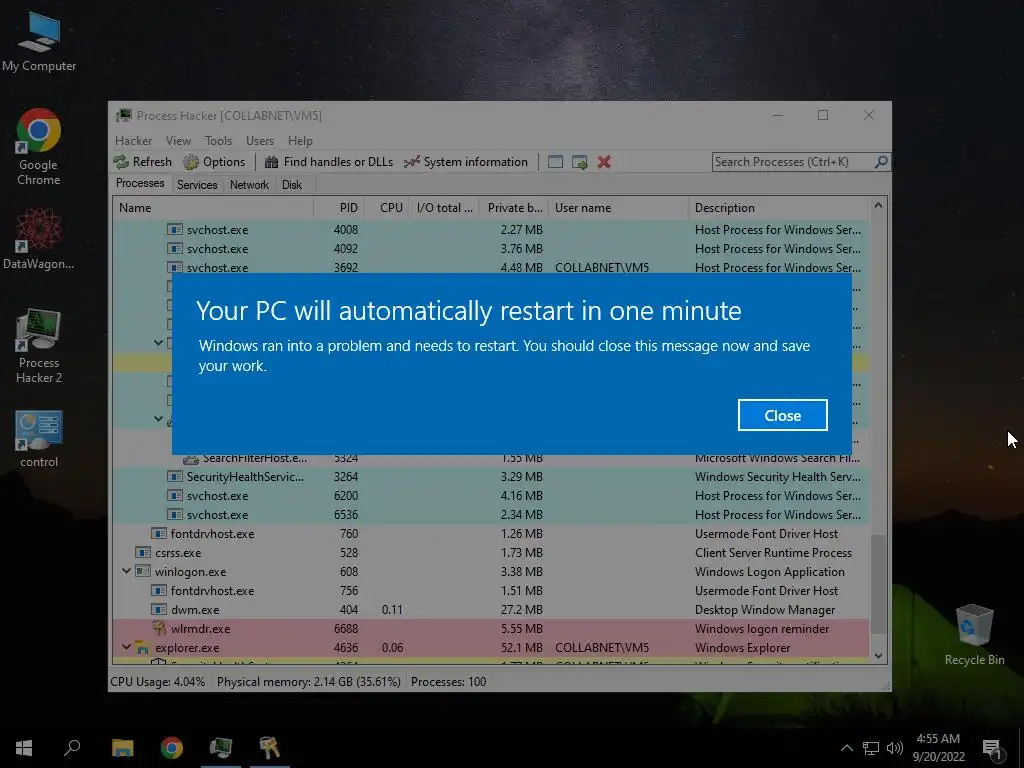Switch to the Processes tab

pos(140,184)
